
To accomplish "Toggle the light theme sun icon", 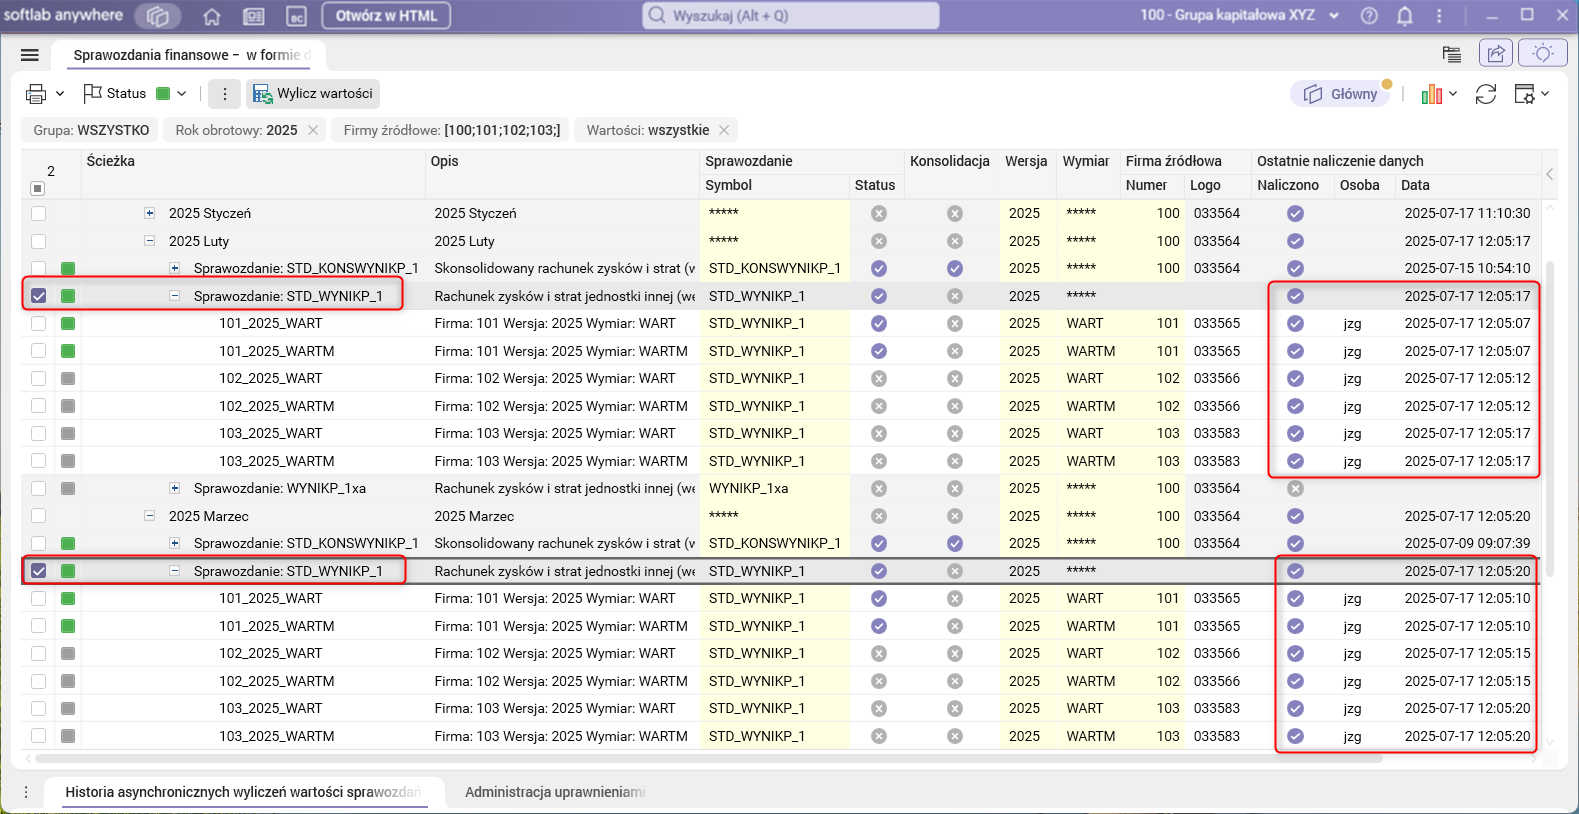I will click(1543, 54).
